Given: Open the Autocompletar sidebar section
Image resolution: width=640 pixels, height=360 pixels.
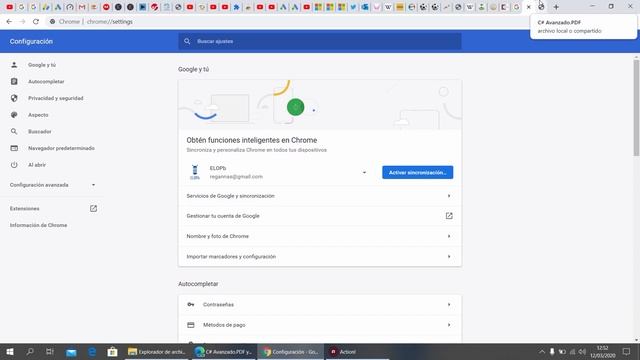Looking at the screenshot, I should tap(46, 82).
